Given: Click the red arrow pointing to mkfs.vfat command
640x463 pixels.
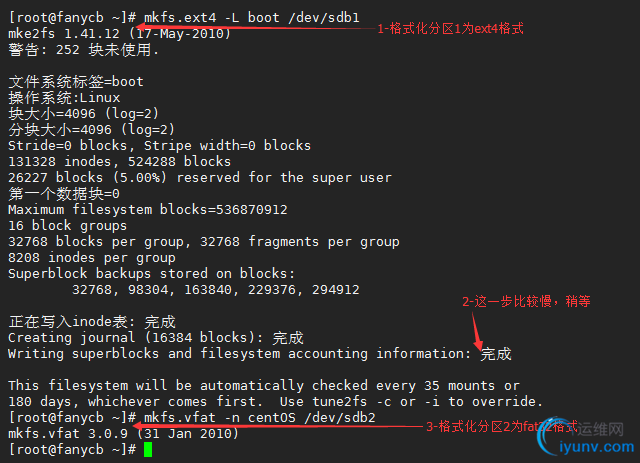Looking at the screenshot, I should click(x=280, y=426).
